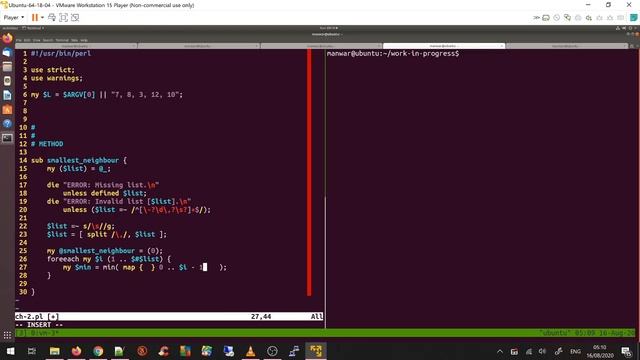640x360 pixels.
Task: Show hidden icons in the Windows system tray
Action: [500, 351]
